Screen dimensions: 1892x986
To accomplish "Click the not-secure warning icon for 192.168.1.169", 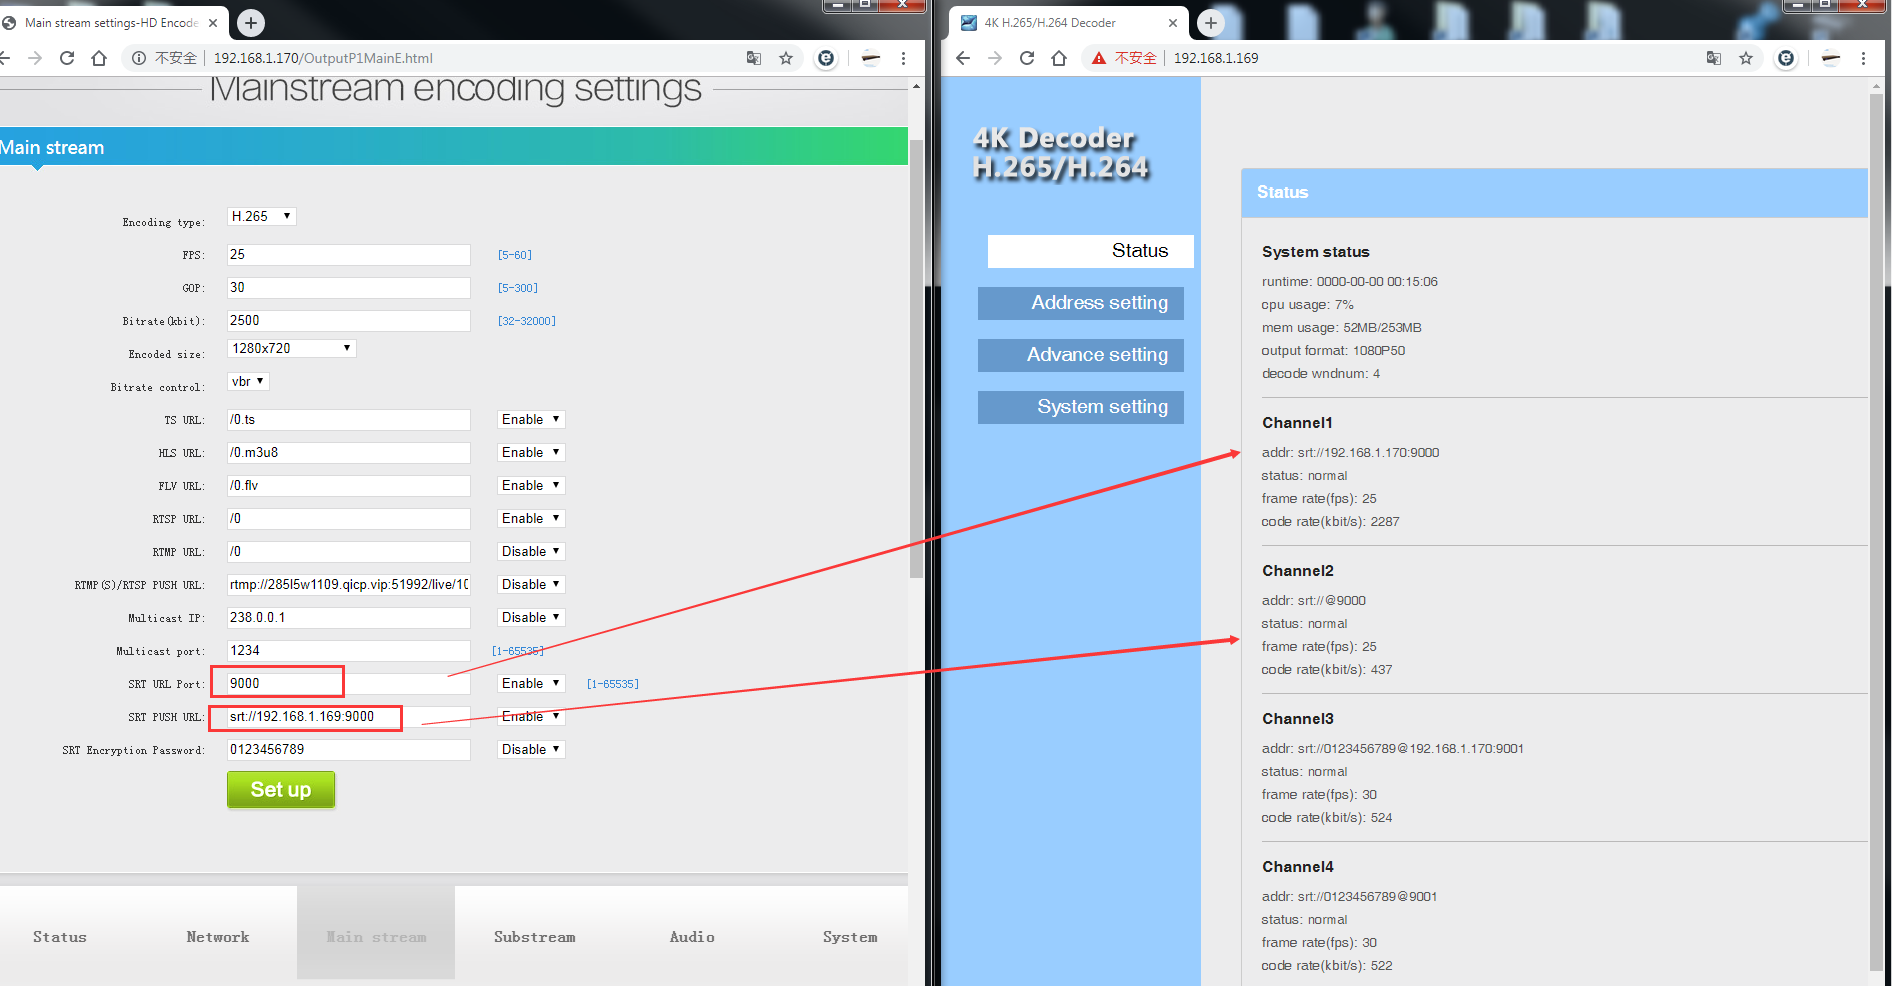I will coord(1099,58).
